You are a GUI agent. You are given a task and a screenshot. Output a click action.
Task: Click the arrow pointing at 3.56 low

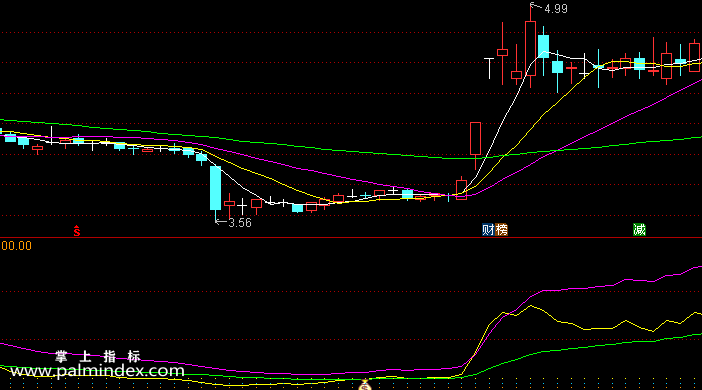[221, 222]
